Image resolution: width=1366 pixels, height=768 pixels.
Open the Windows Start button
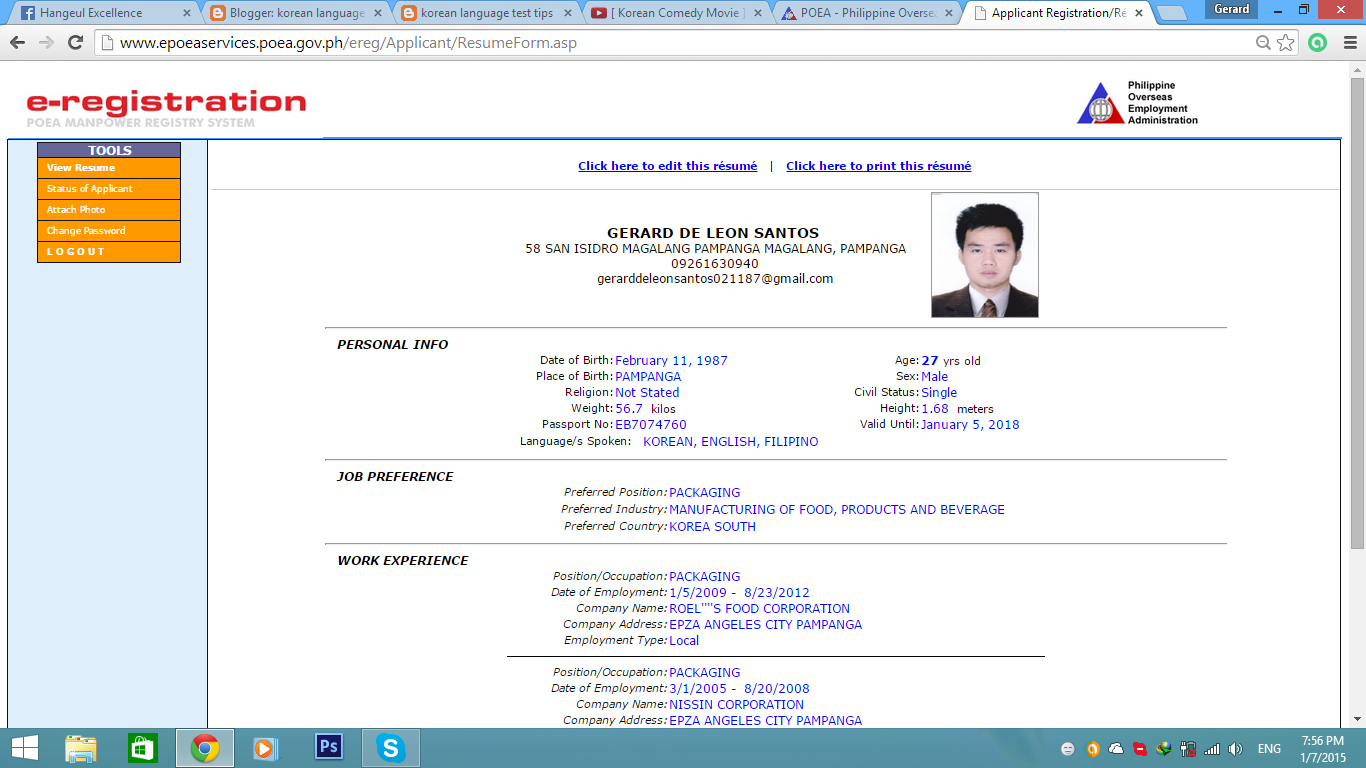(21, 747)
